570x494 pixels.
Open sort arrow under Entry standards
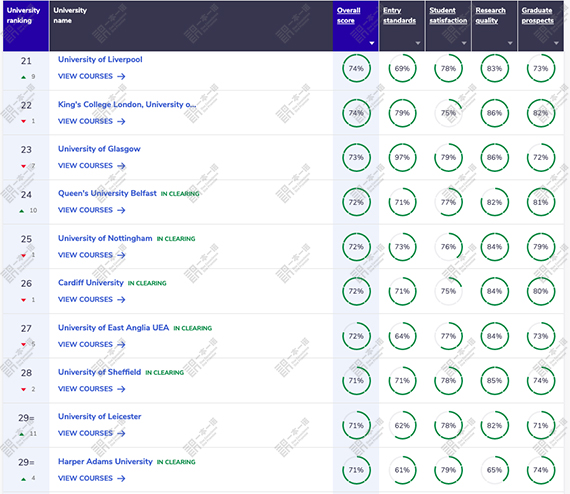418,43
